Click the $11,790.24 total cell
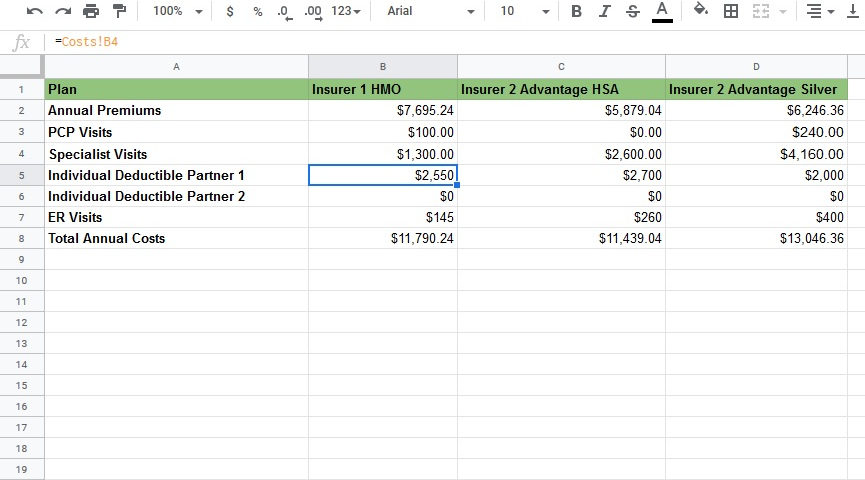Image resolution: width=865 pixels, height=480 pixels. pos(383,238)
